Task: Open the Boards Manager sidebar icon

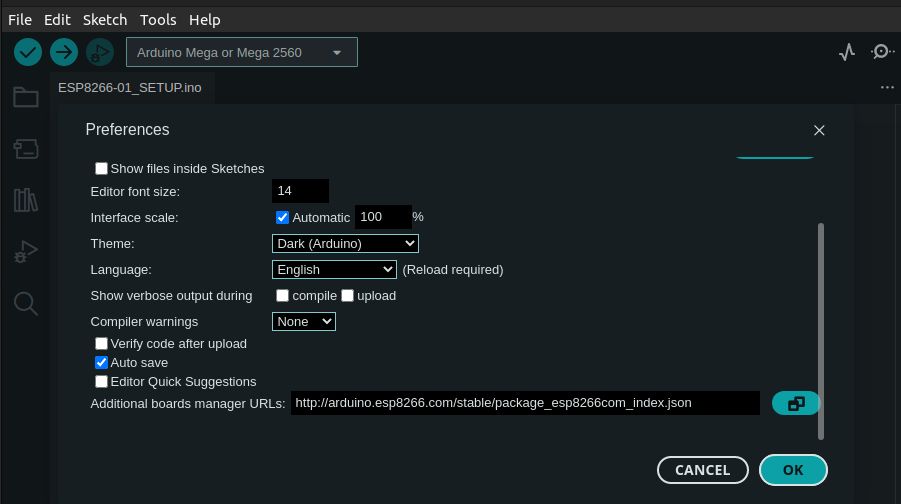Action: pyautogui.click(x=26, y=149)
